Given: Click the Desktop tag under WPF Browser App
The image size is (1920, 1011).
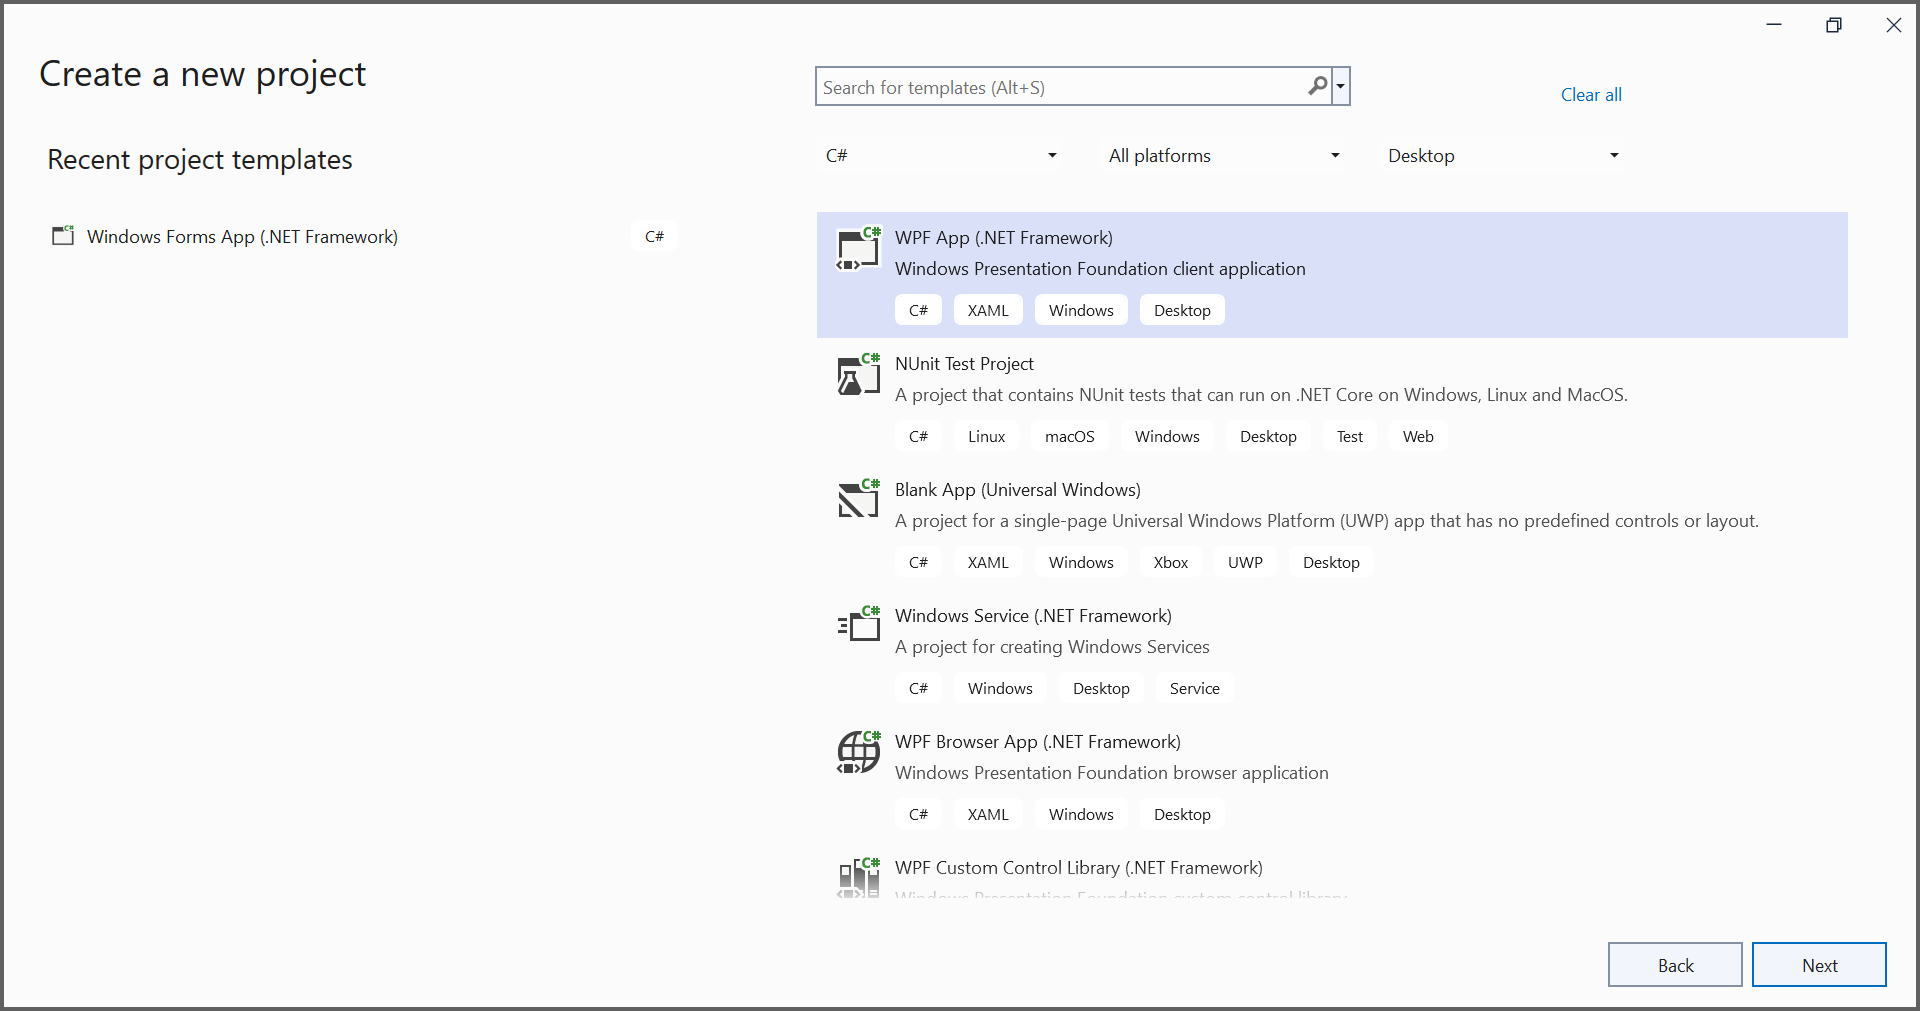Looking at the screenshot, I should pyautogui.click(x=1182, y=815).
